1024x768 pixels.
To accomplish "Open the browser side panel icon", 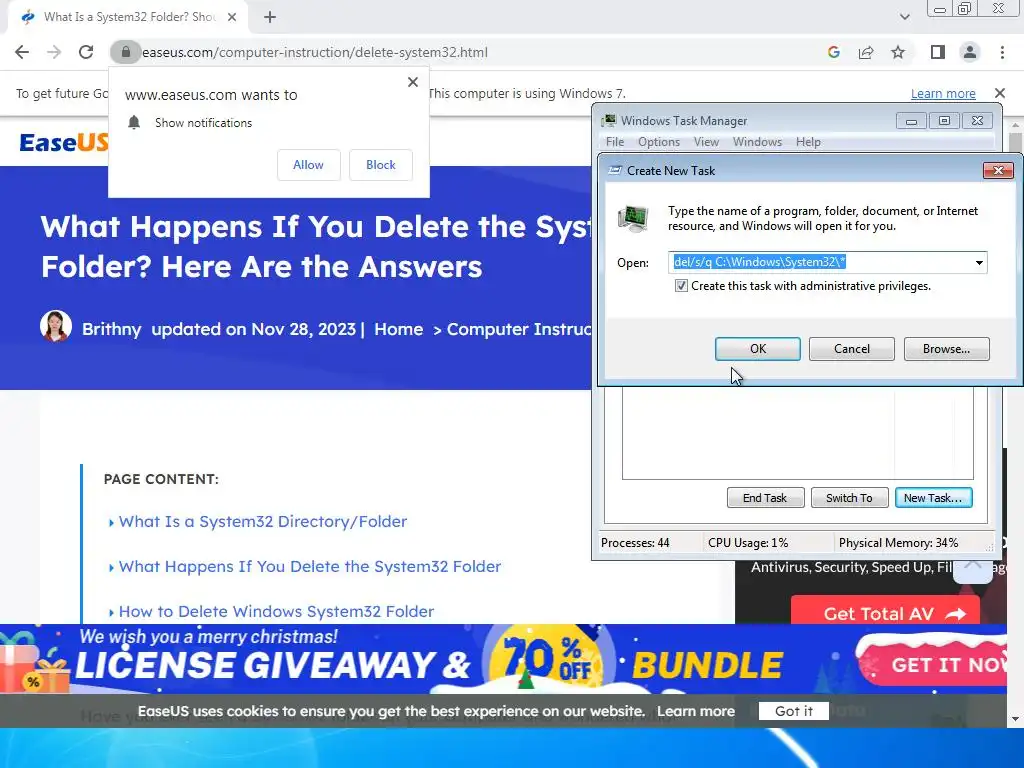I will pos(938,52).
